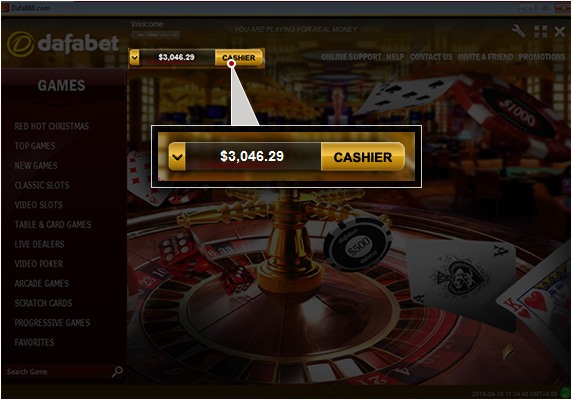Click the dafabet logo
Image resolution: width=572 pixels, height=400 pixels.
(x=63, y=44)
